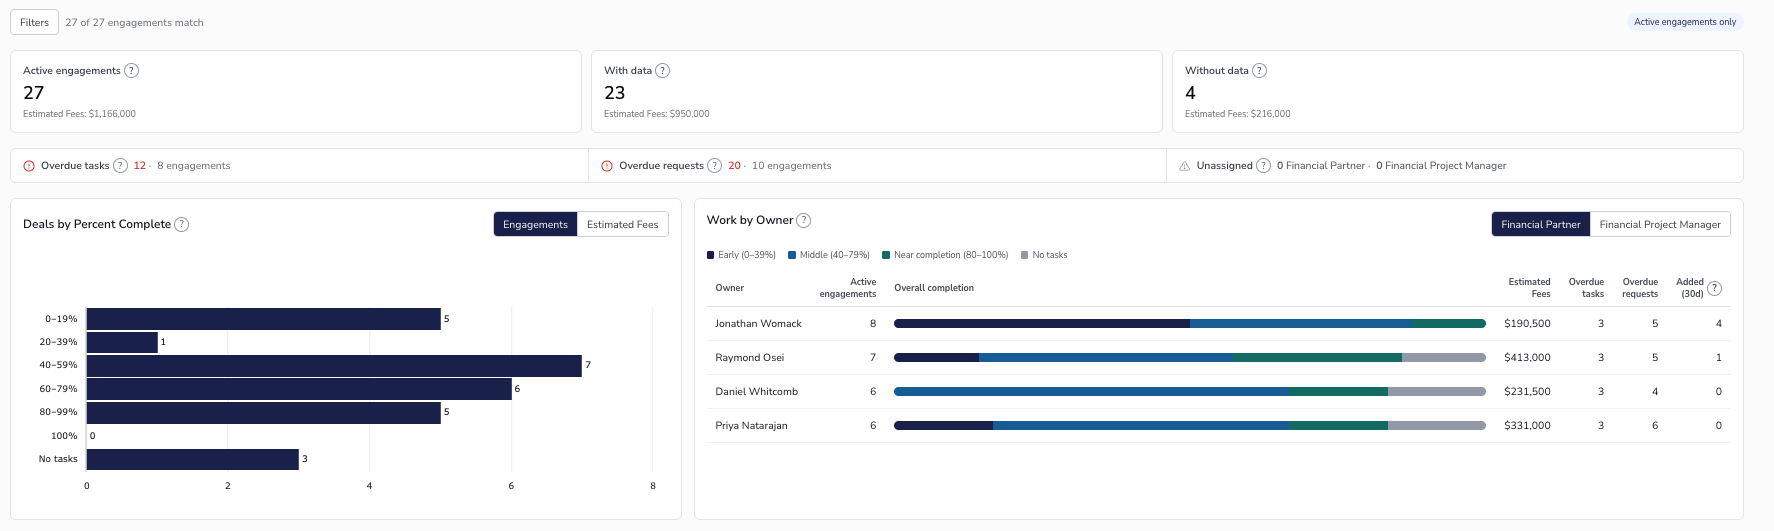1774x531 pixels.
Task: Open the Filters button
Action: click(x=34, y=22)
